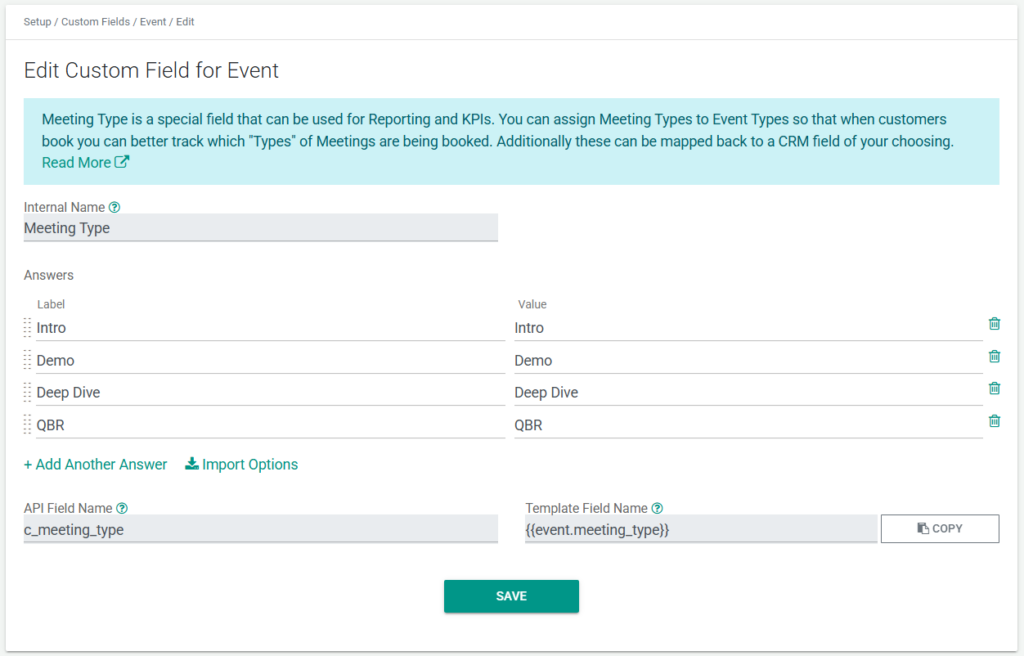Show help for API Field Name
The height and width of the screenshot is (656, 1024).
point(122,509)
